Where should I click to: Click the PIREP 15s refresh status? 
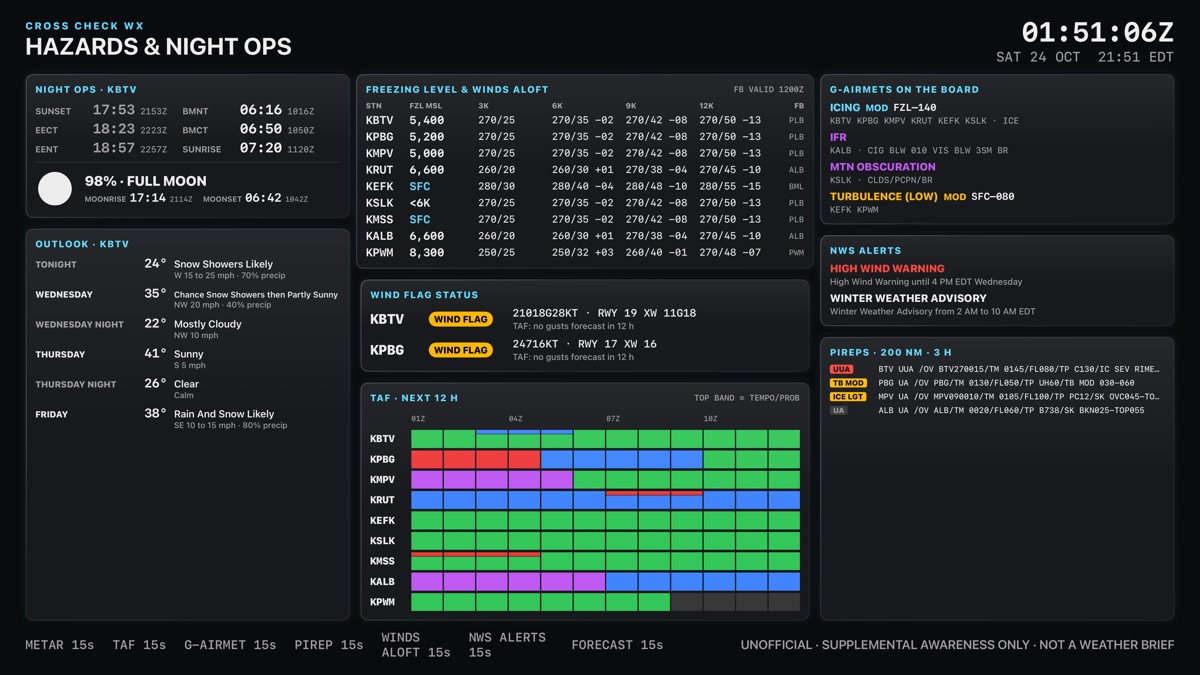pos(329,645)
